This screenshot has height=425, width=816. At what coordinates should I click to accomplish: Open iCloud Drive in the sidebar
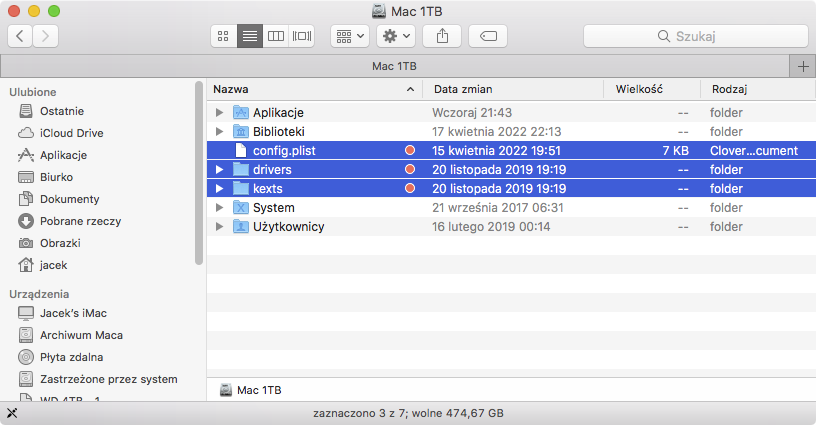71,133
